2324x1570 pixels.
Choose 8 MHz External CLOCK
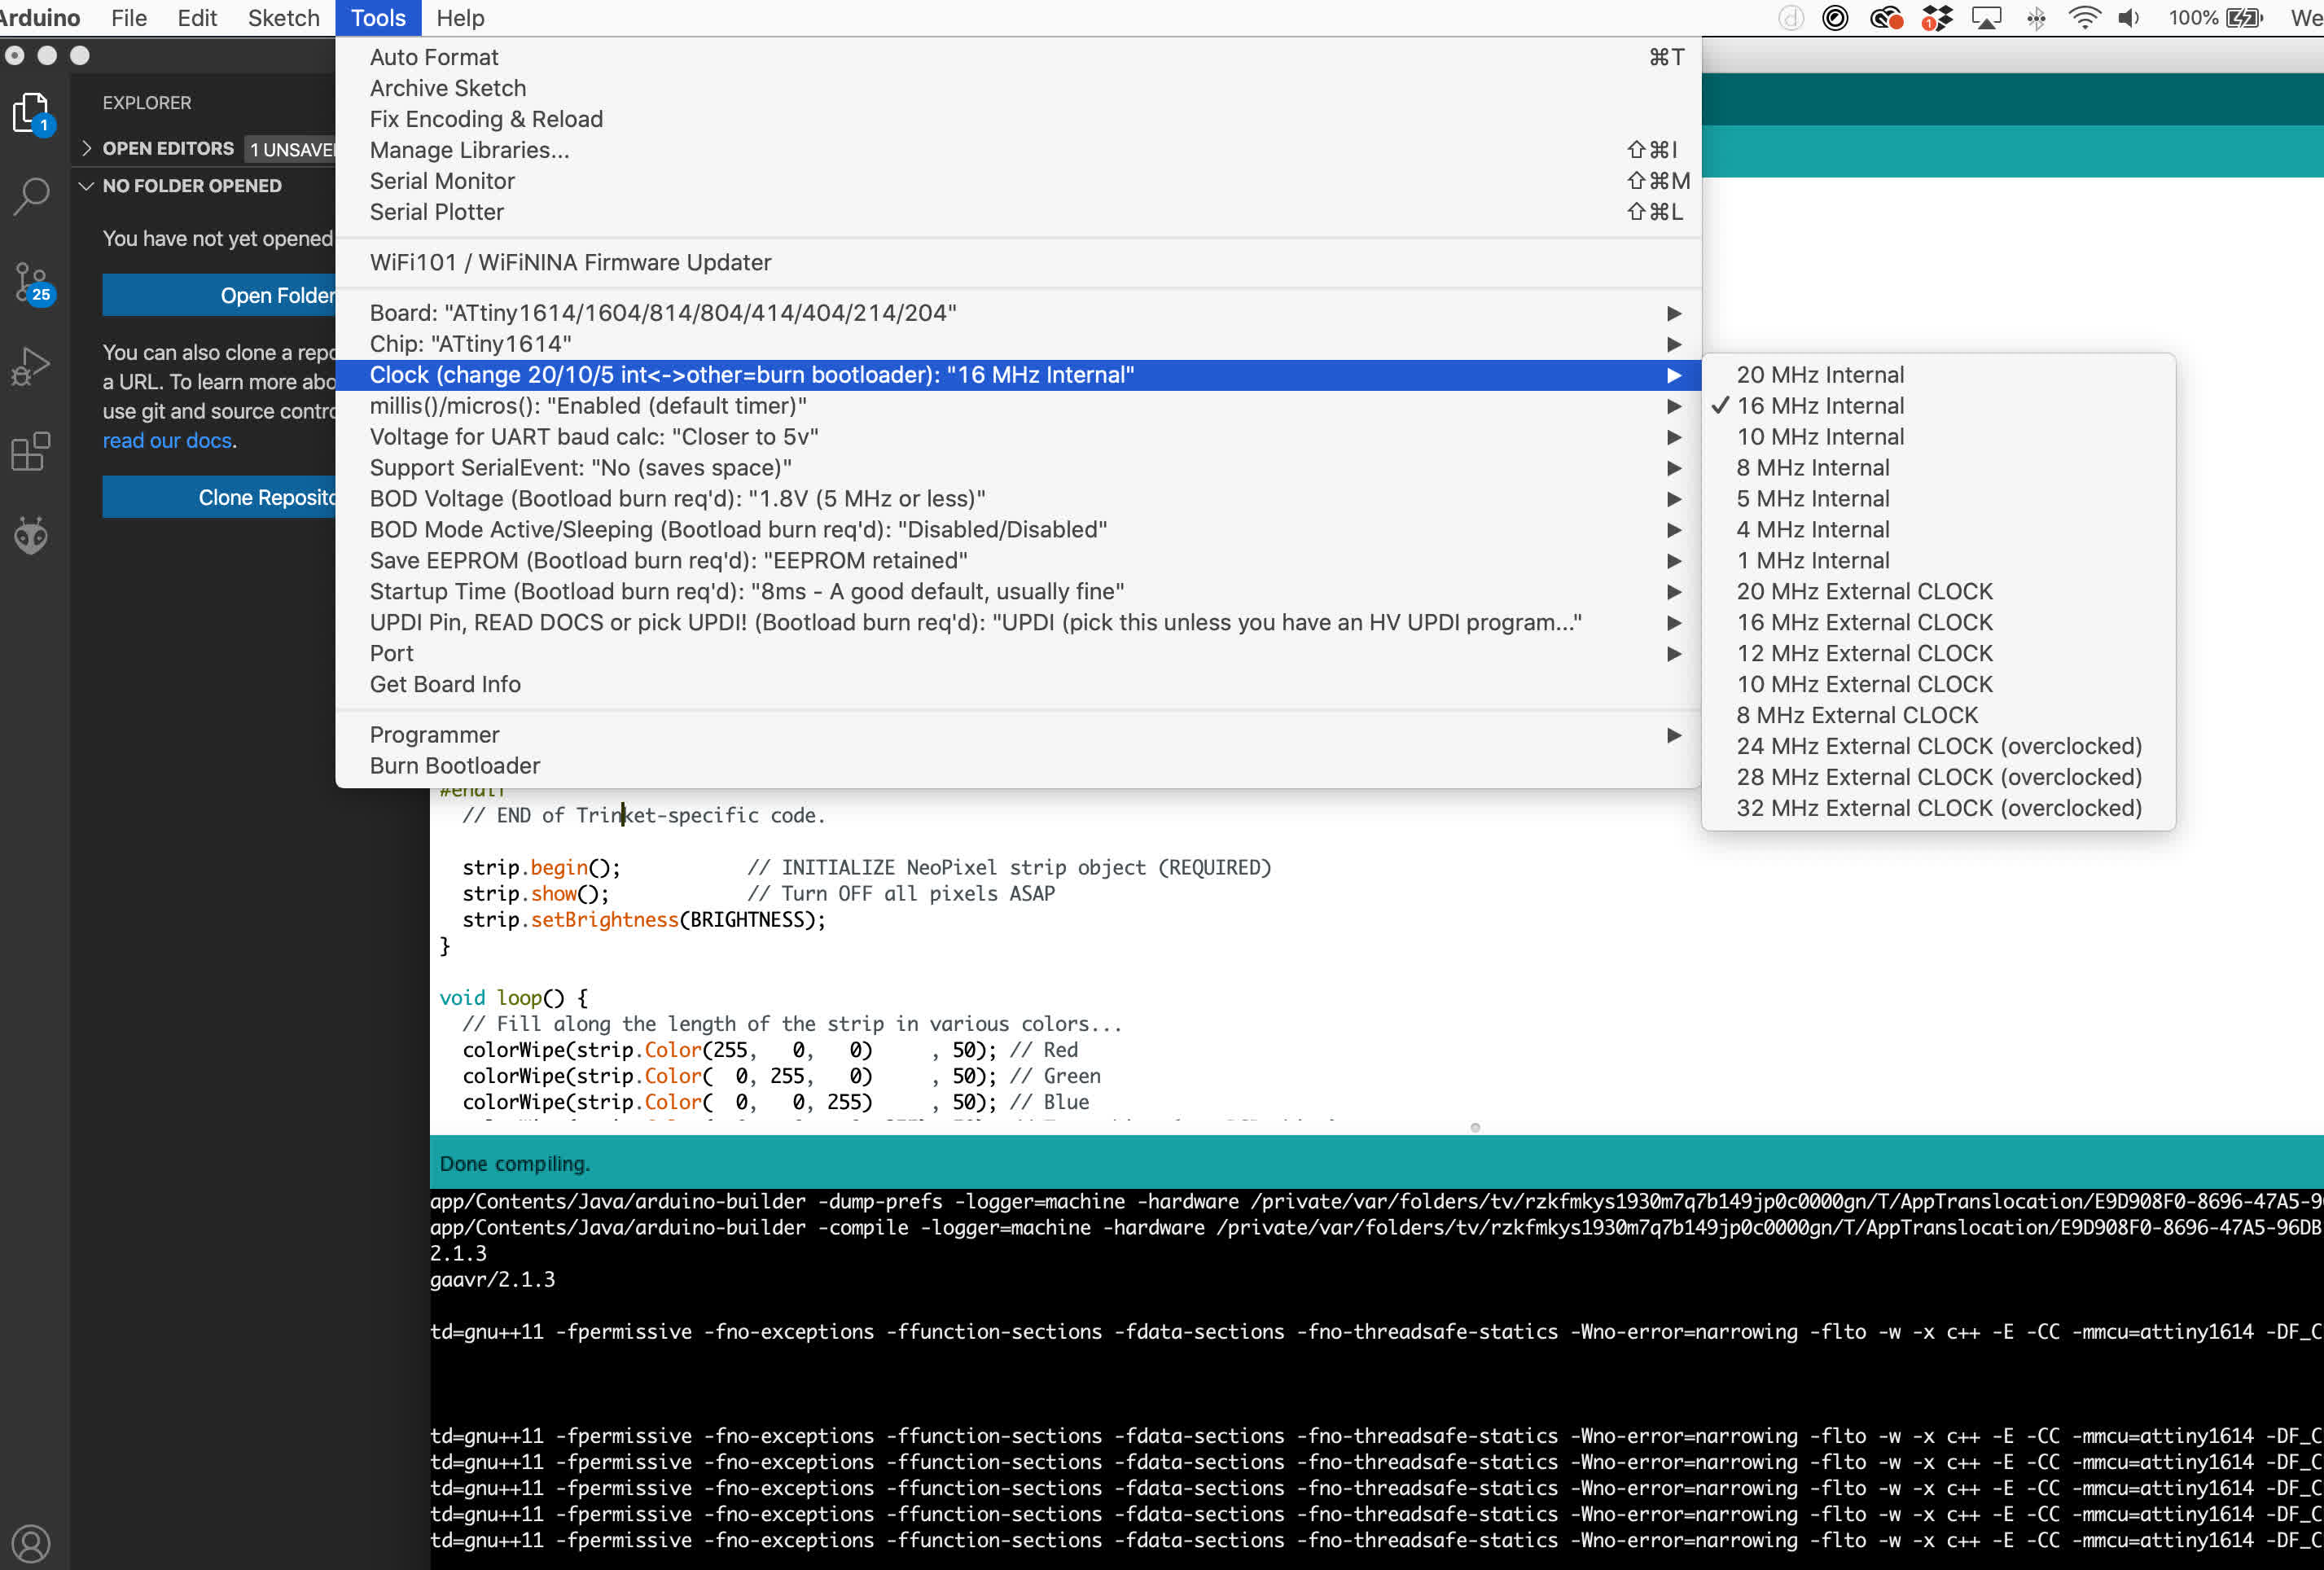coord(1938,715)
